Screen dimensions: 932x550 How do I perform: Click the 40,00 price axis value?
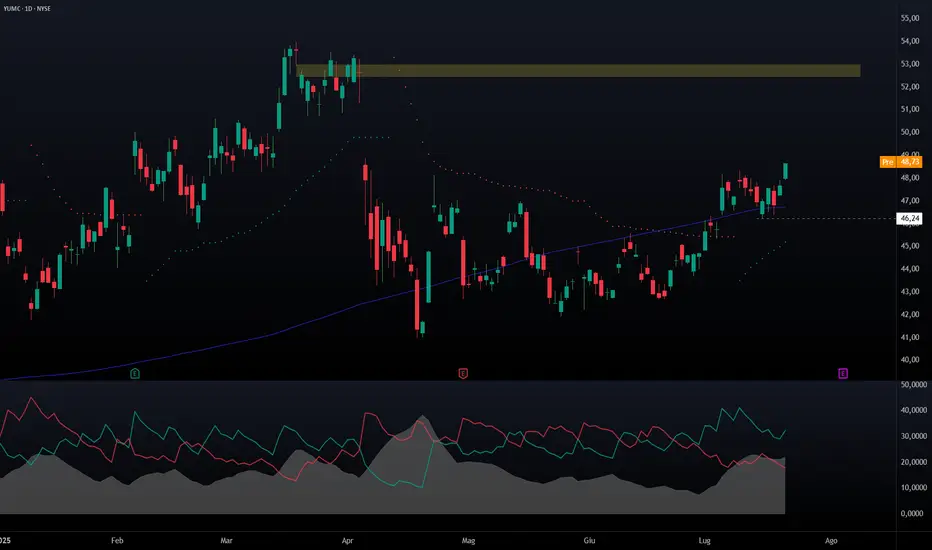[x=910, y=360]
